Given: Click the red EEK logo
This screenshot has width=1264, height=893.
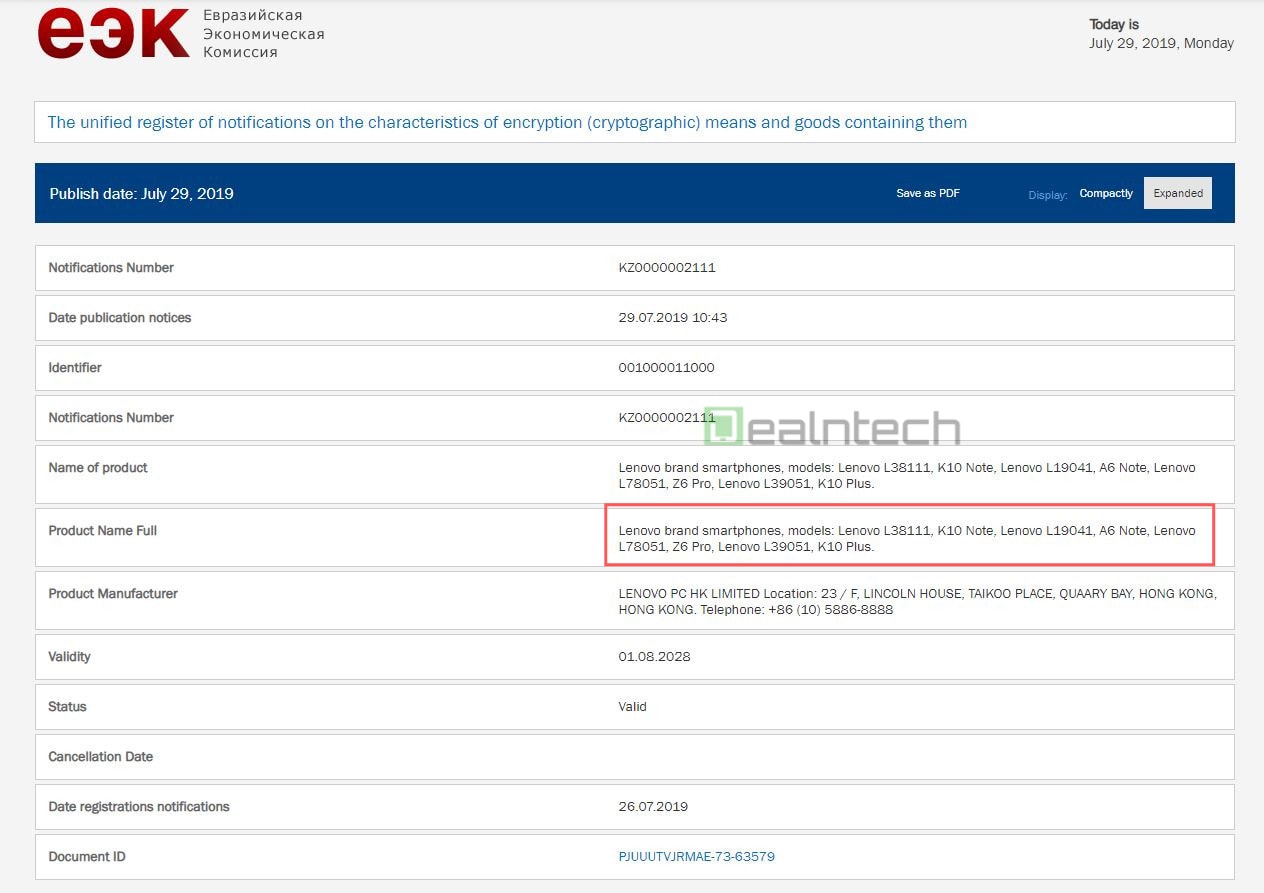Looking at the screenshot, I should point(113,34).
